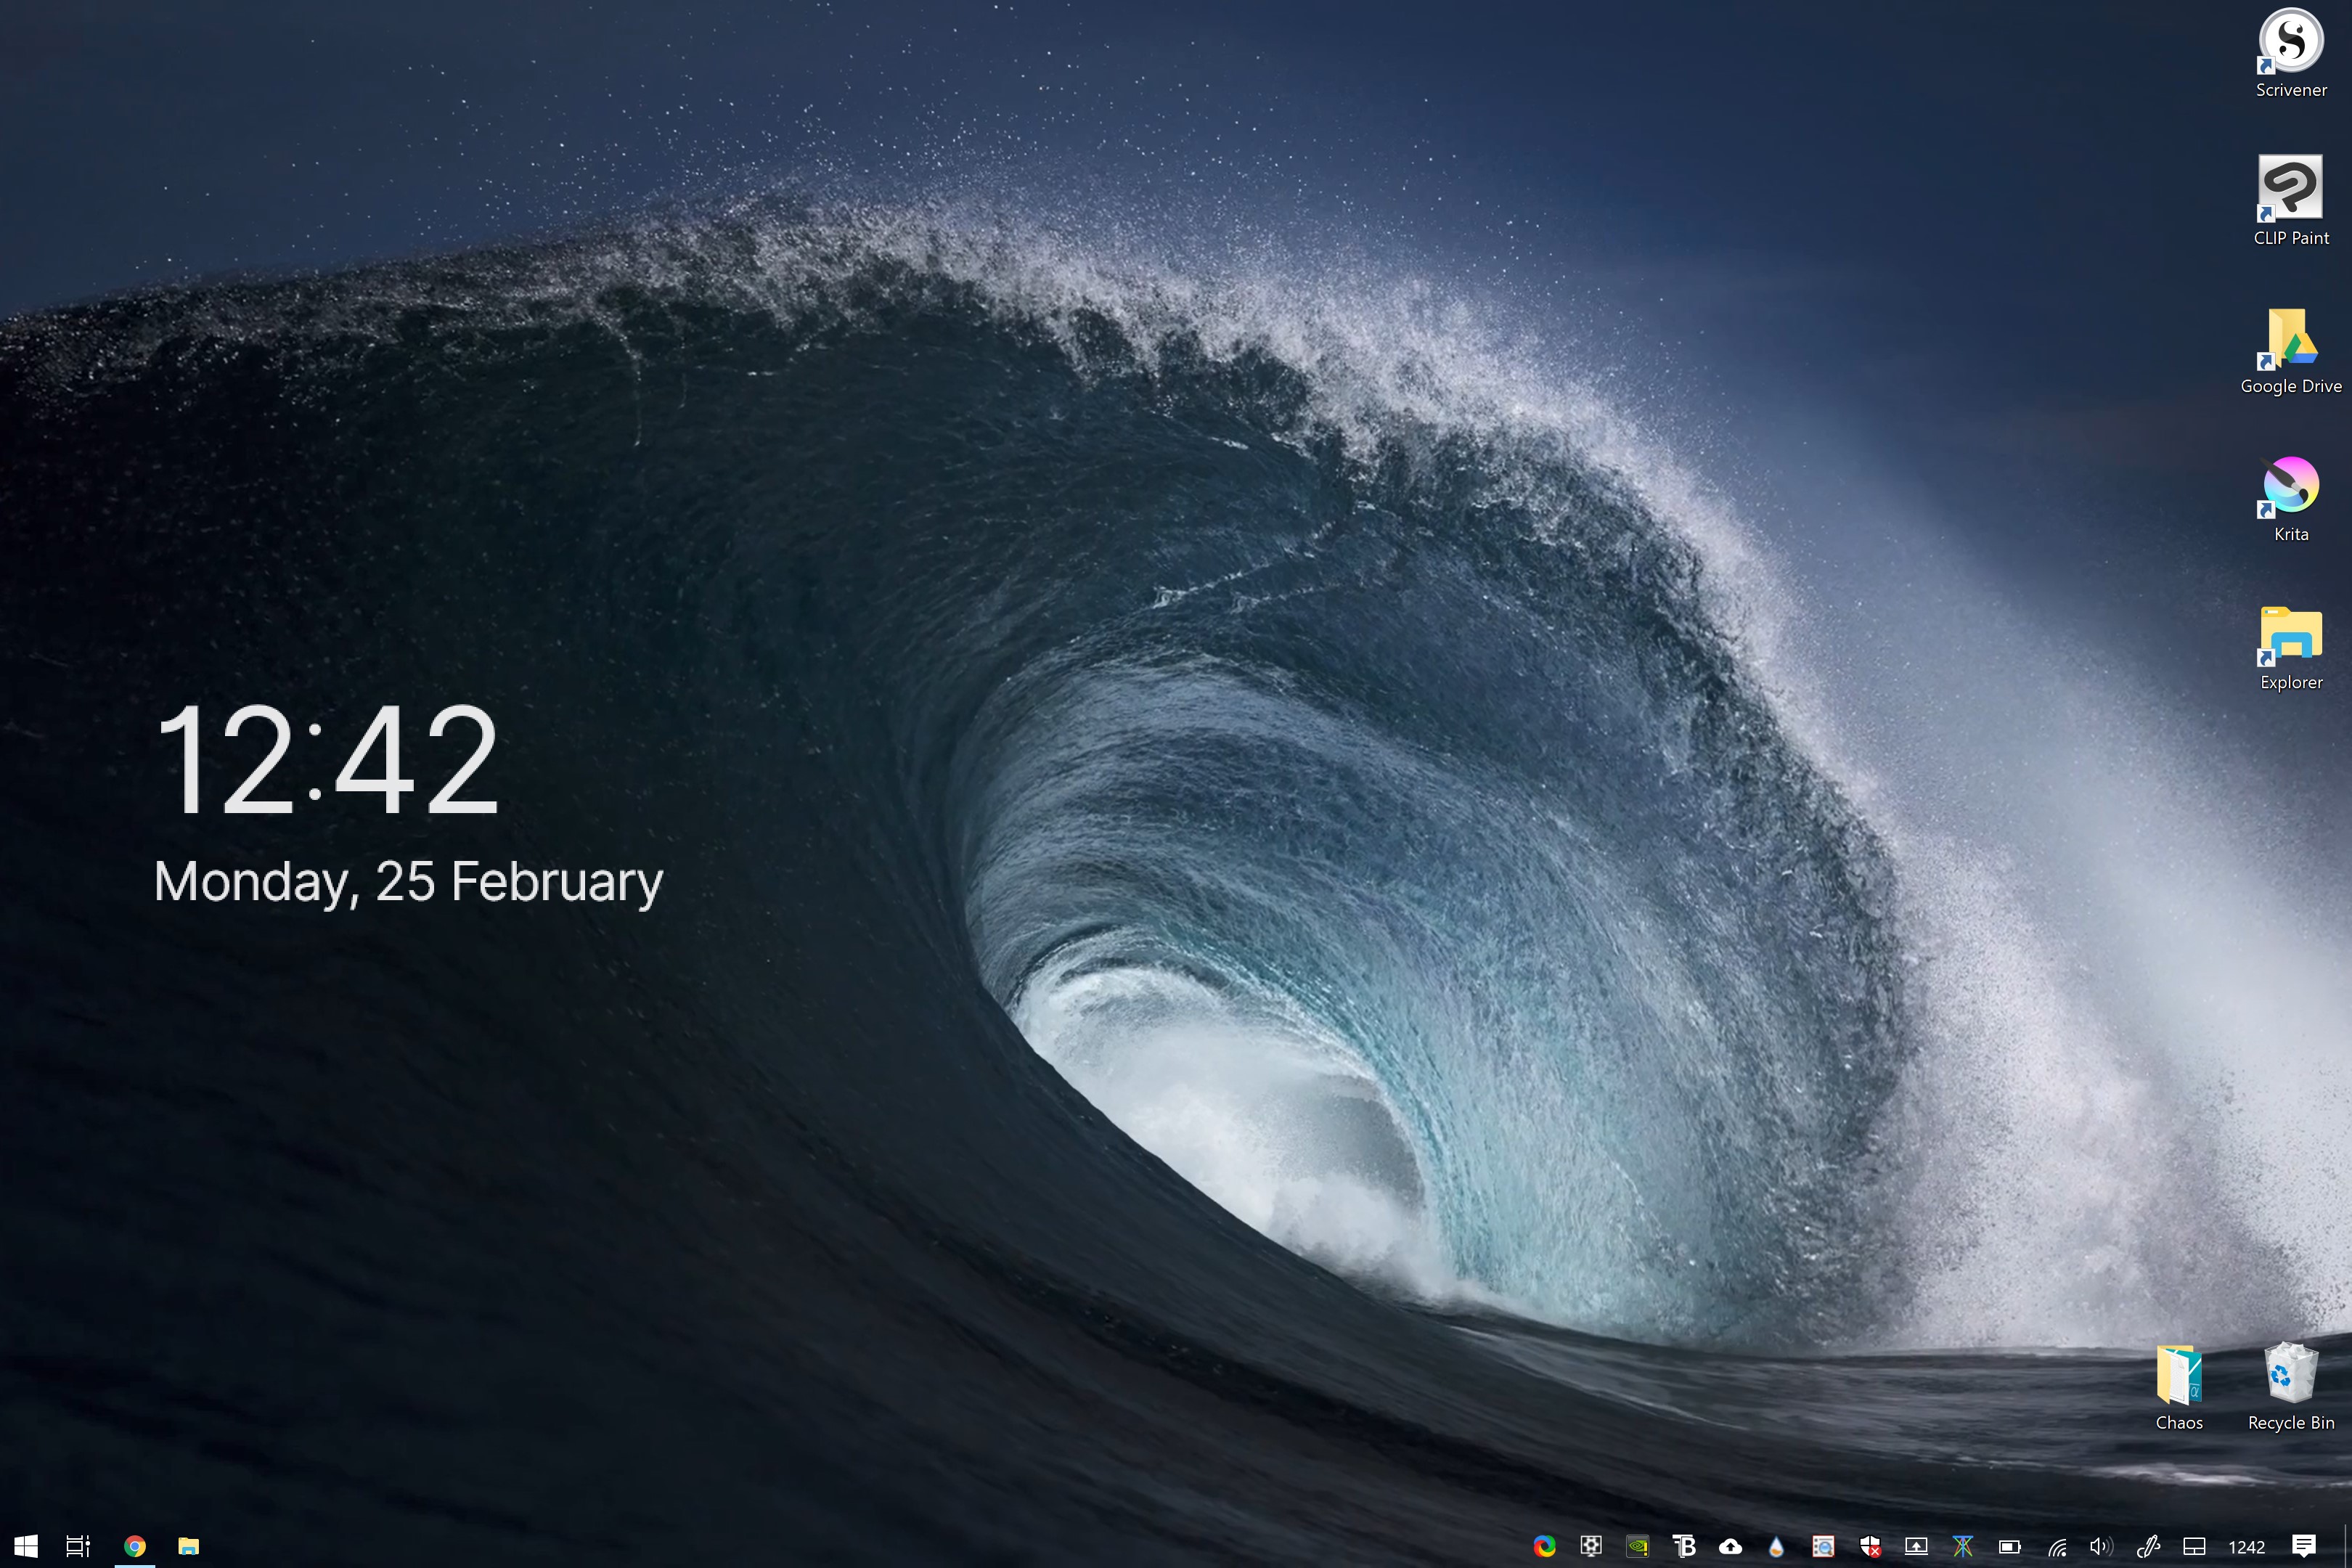Open Windows Defender from the system tray
Image resolution: width=2352 pixels, height=1568 pixels.
click(1871, 1546)
